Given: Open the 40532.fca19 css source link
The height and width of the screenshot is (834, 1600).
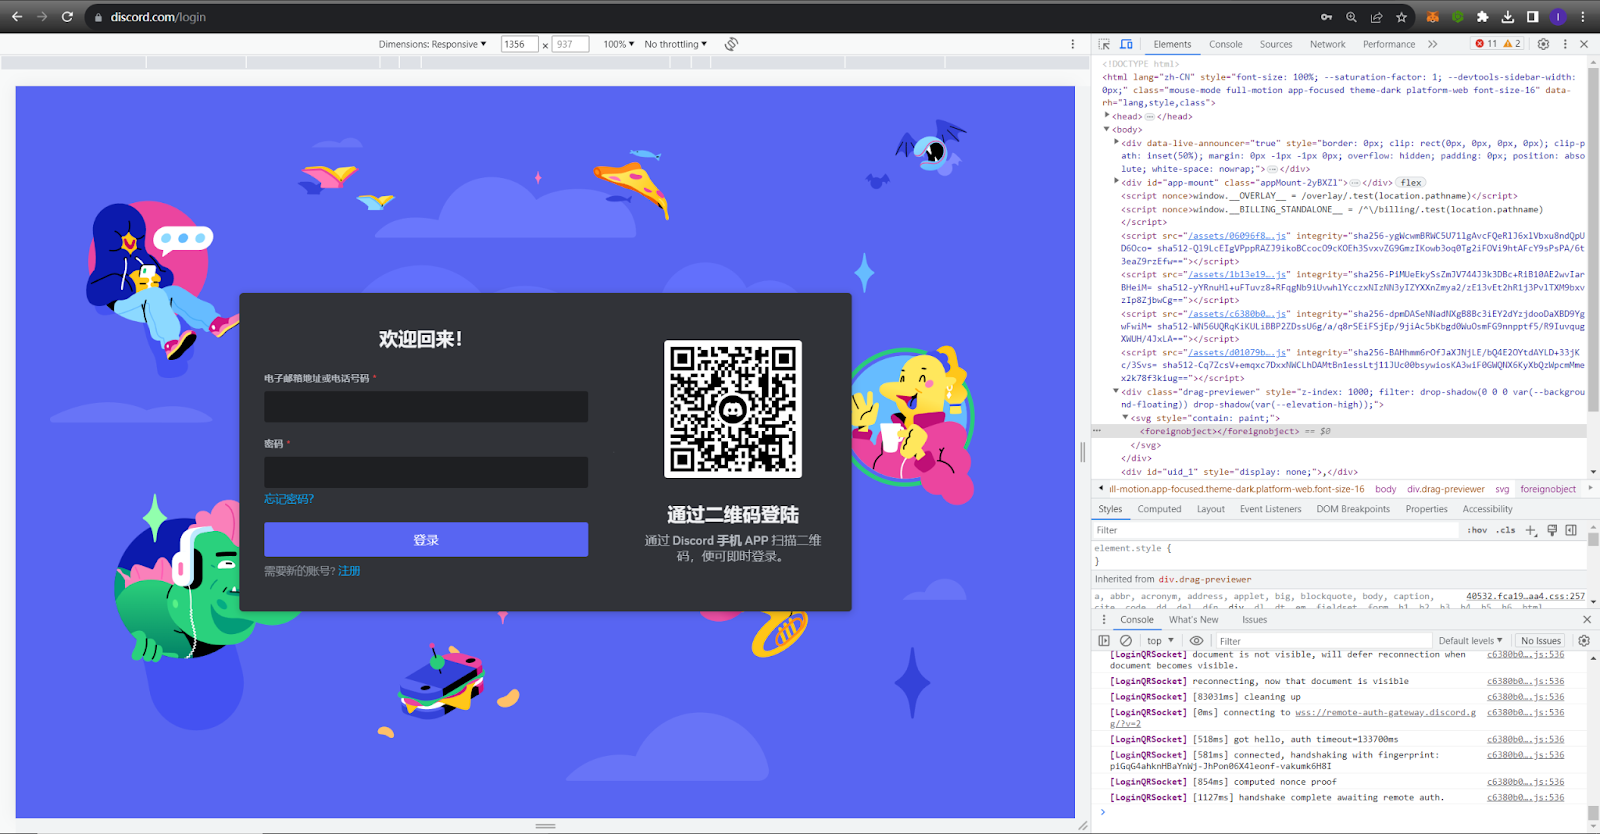Looking at the screenshot, I should (x=1525, y=596).
